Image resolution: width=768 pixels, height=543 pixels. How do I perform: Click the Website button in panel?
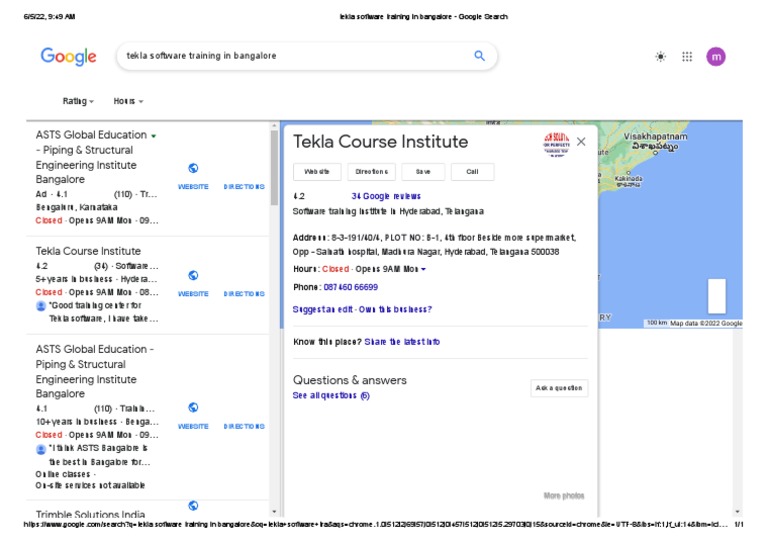tap(317, 172)
